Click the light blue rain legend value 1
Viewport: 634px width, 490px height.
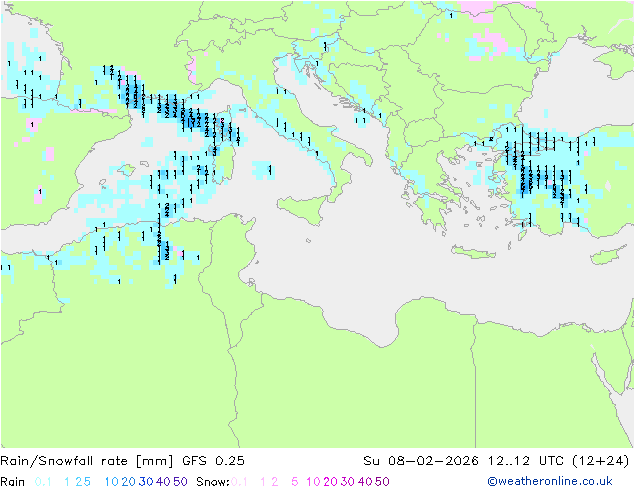(x=67, y=482)
